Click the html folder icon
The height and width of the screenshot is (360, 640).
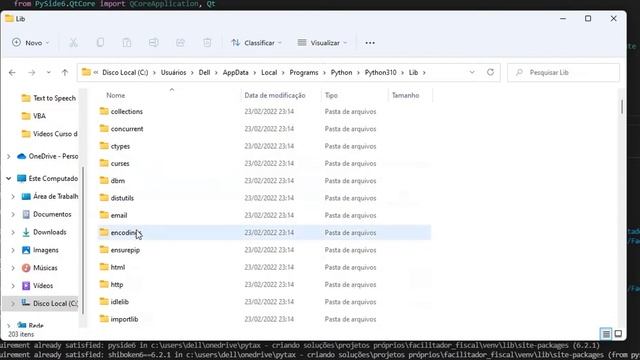click(x=104, y=267)
